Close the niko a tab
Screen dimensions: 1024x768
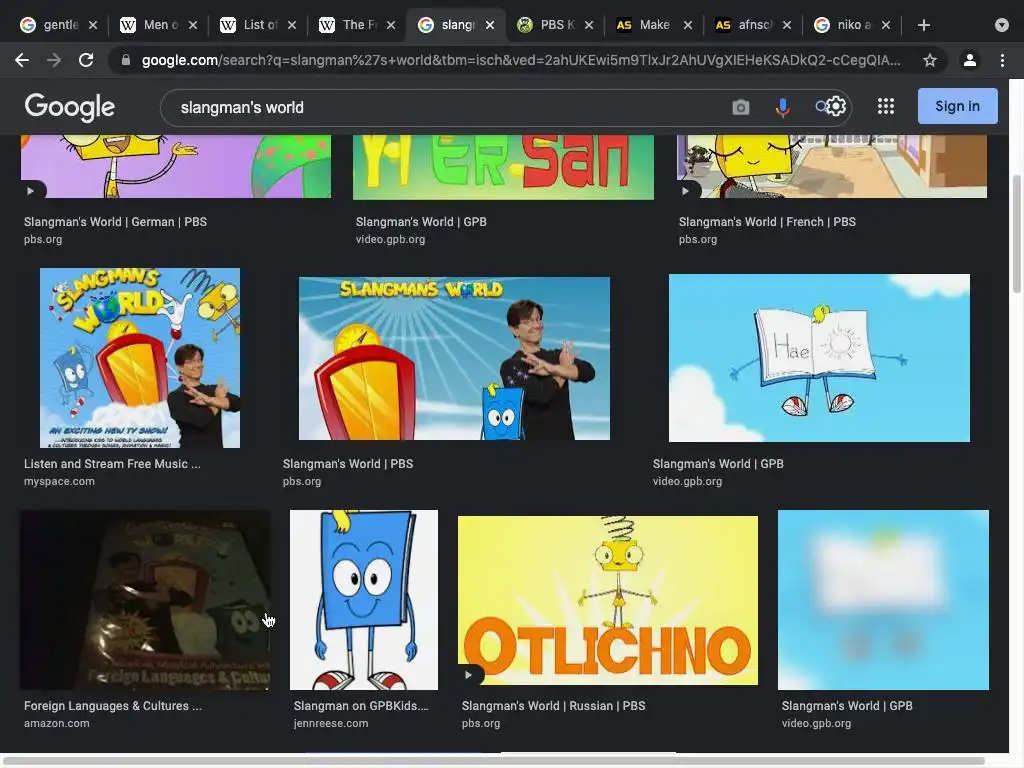[x=886, y=25]
